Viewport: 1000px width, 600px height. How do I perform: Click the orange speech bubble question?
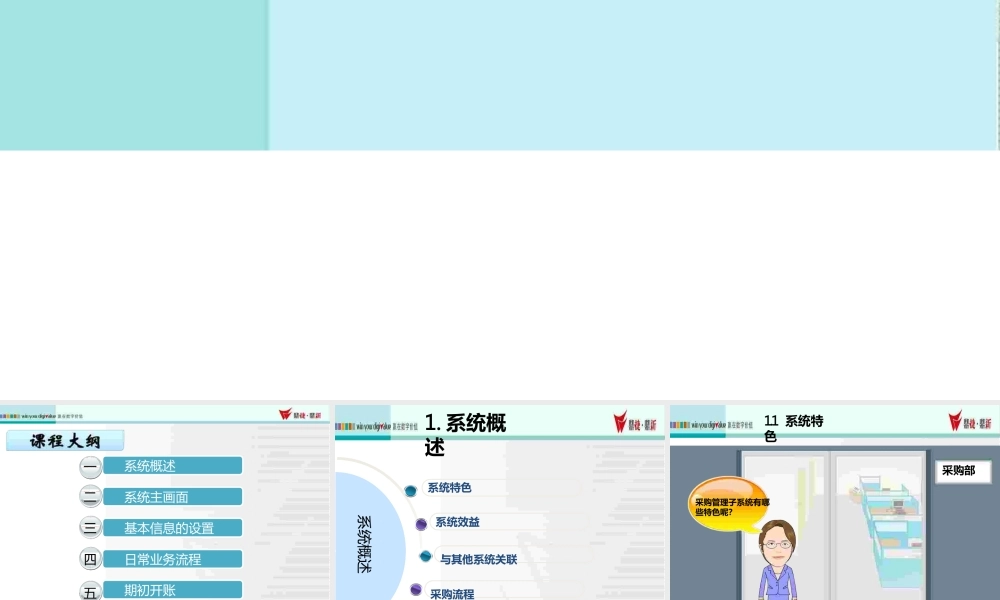click(x=728, y=506)
